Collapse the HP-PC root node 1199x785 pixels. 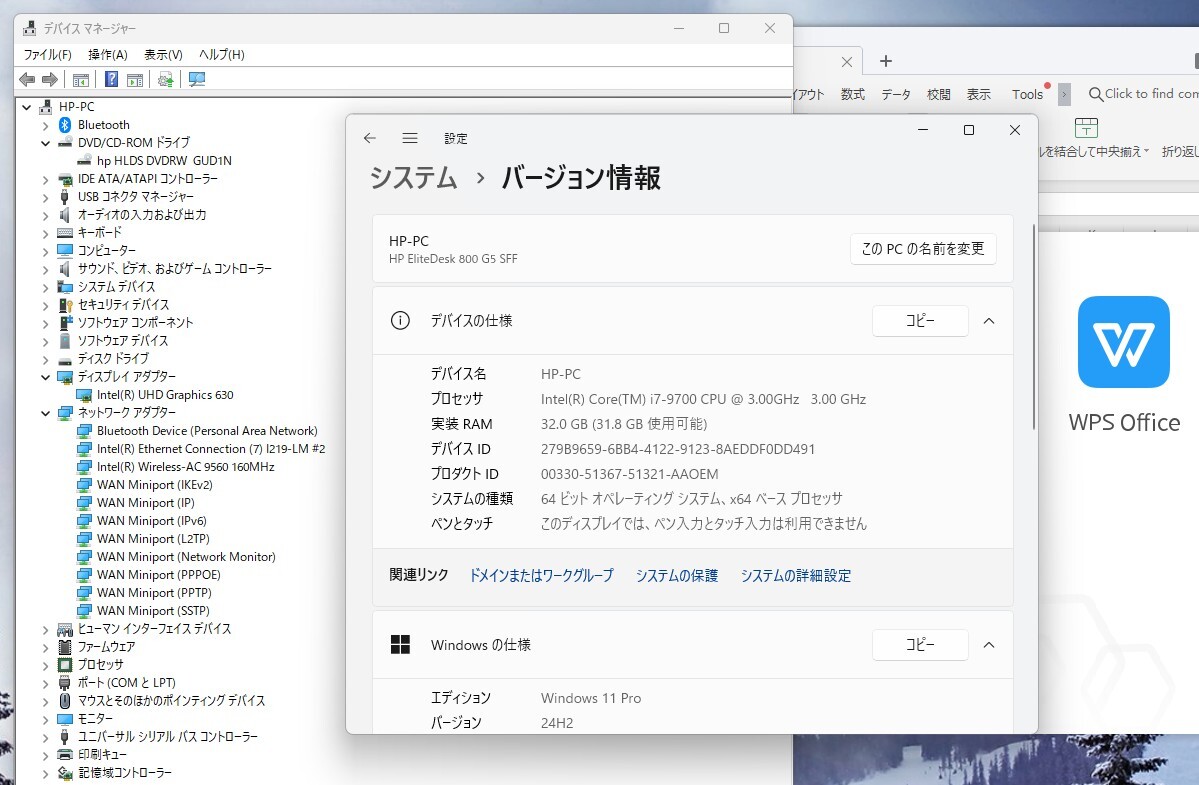point(27,107)
